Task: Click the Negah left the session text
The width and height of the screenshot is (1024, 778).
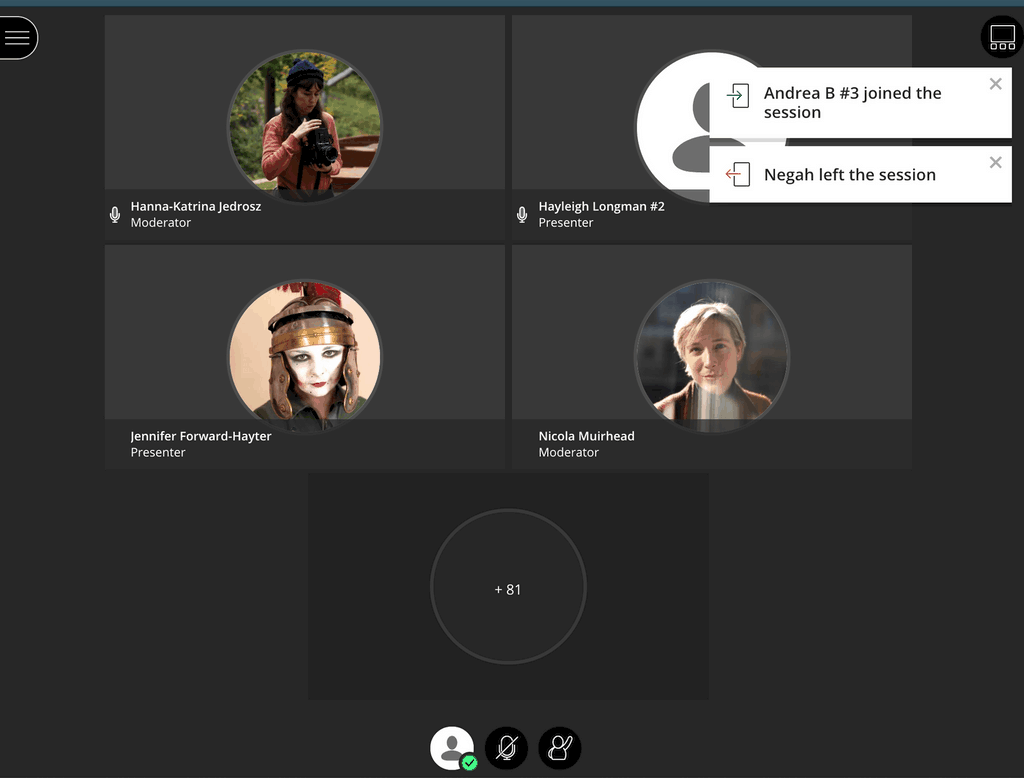Action: click(849, 175)
